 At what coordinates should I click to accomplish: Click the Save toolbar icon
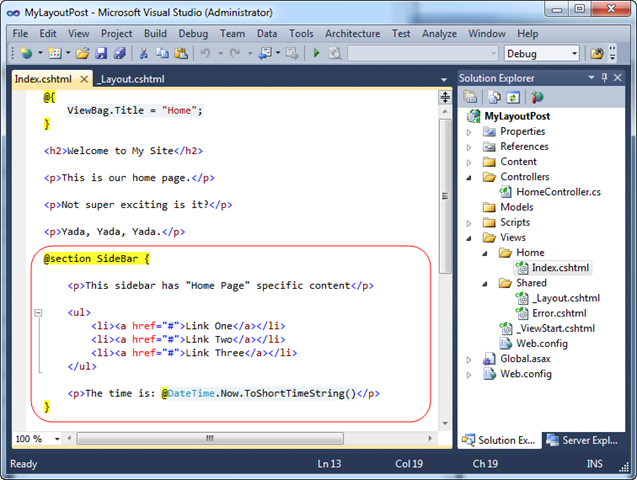(101, 53)
